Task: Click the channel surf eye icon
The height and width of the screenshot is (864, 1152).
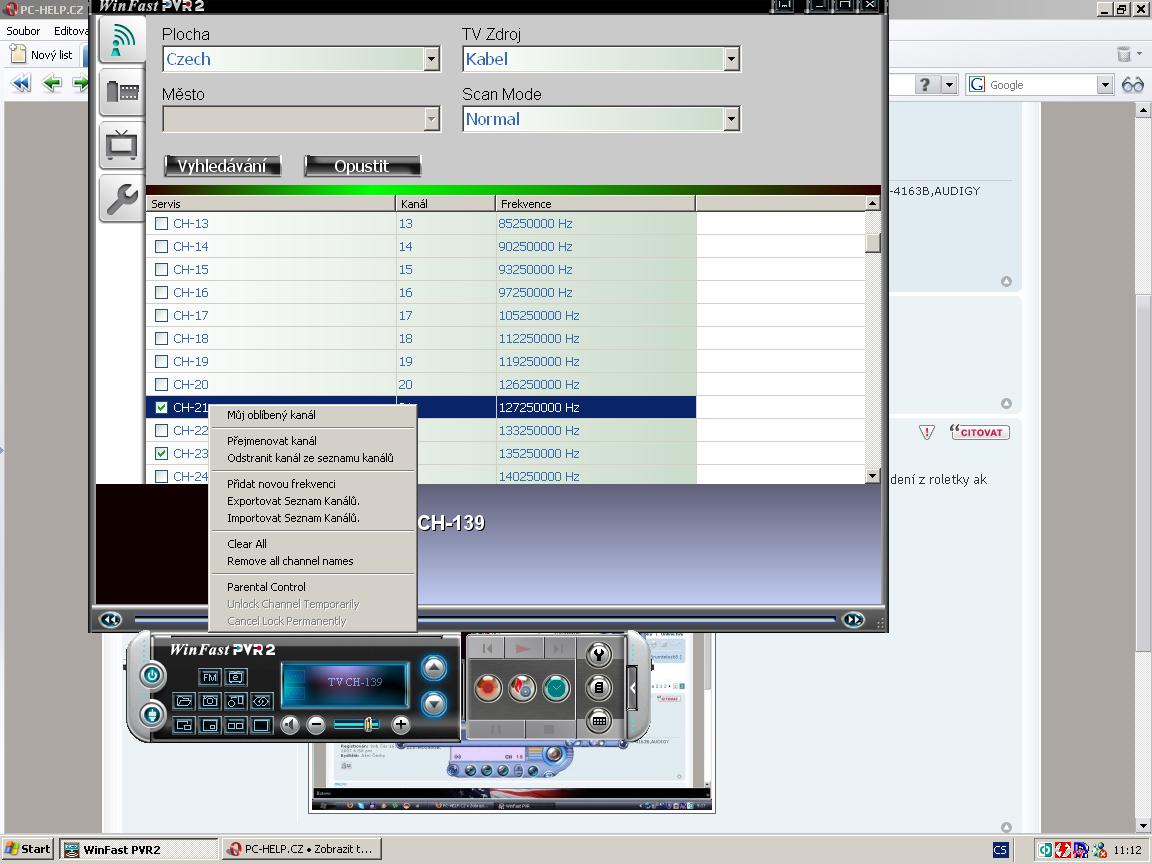Action: click(262, 702)
